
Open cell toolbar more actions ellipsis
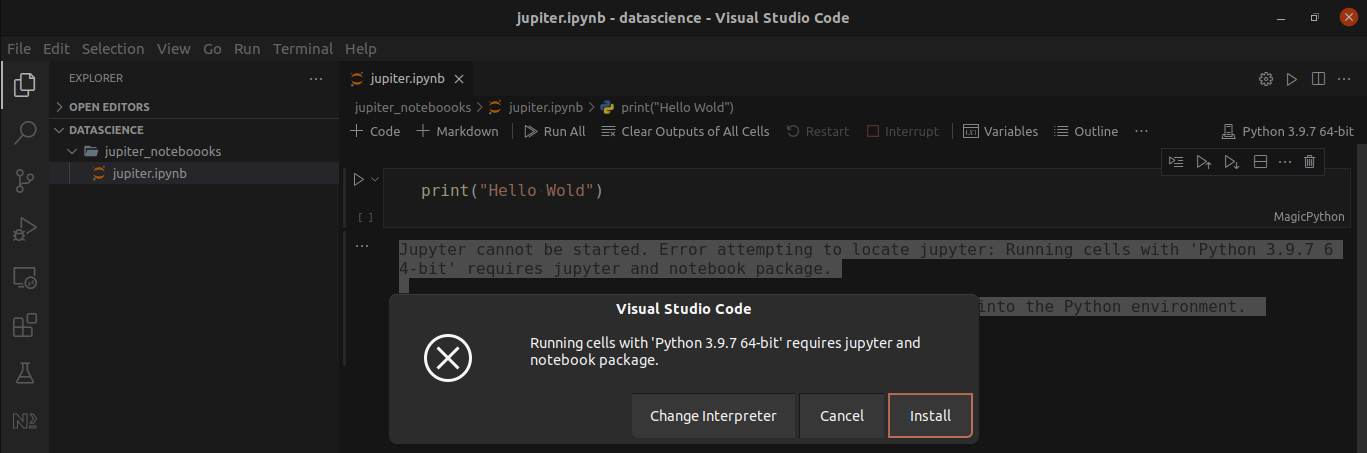tap(1285, 161)
